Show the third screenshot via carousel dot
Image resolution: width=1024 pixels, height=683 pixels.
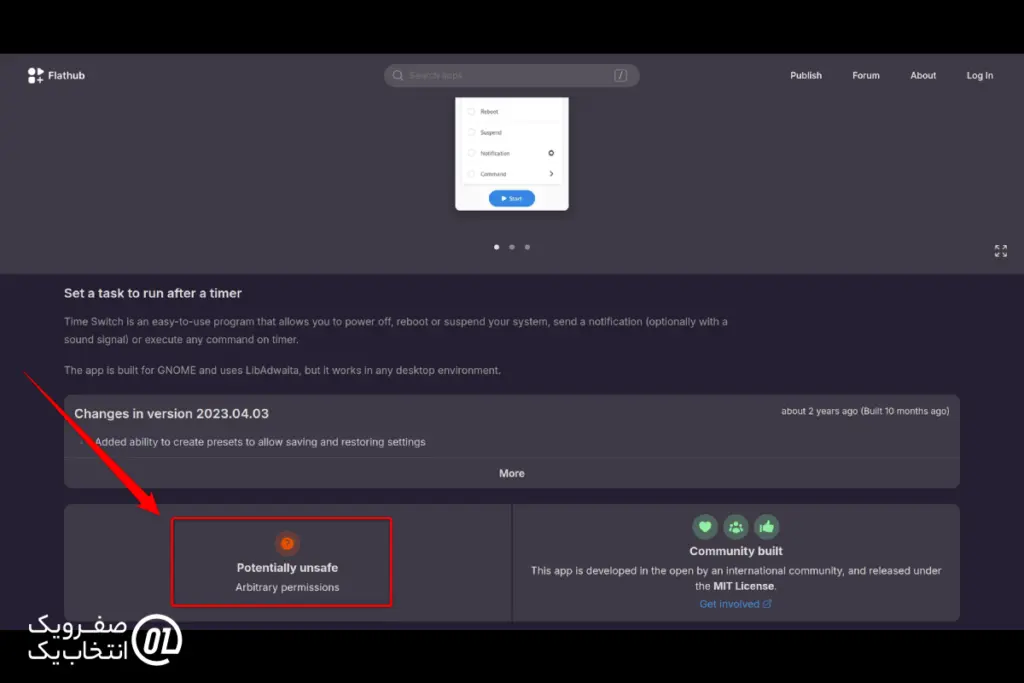(527, 247)
